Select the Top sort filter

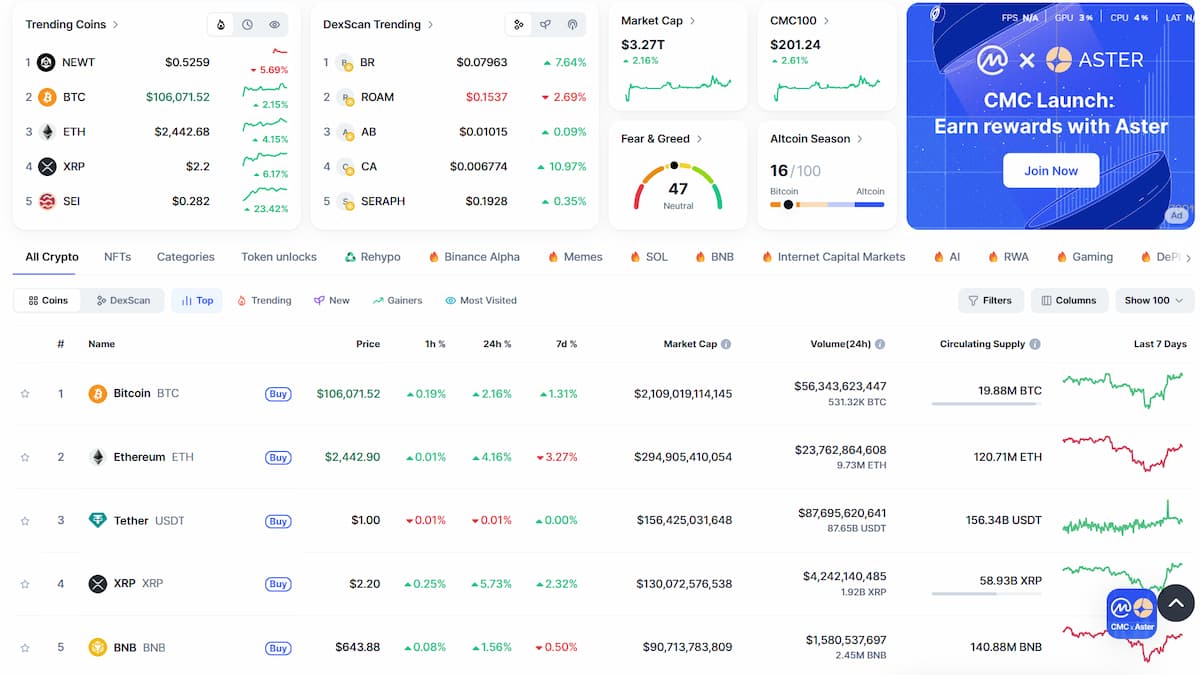tap(196, 300)
